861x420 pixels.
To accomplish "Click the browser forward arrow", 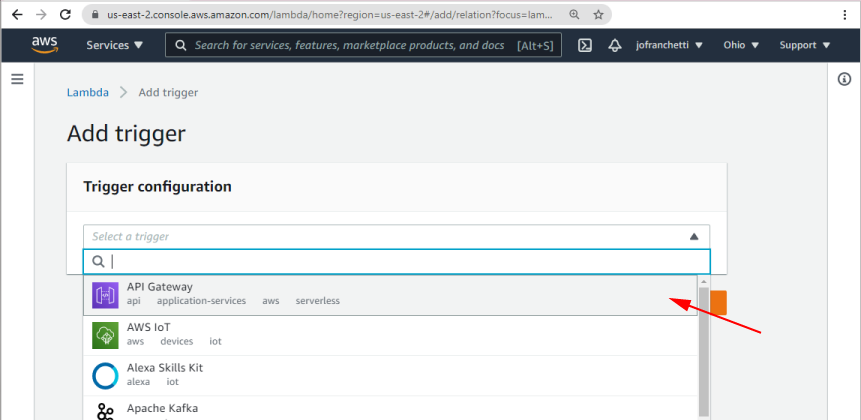I will (41, 15).
